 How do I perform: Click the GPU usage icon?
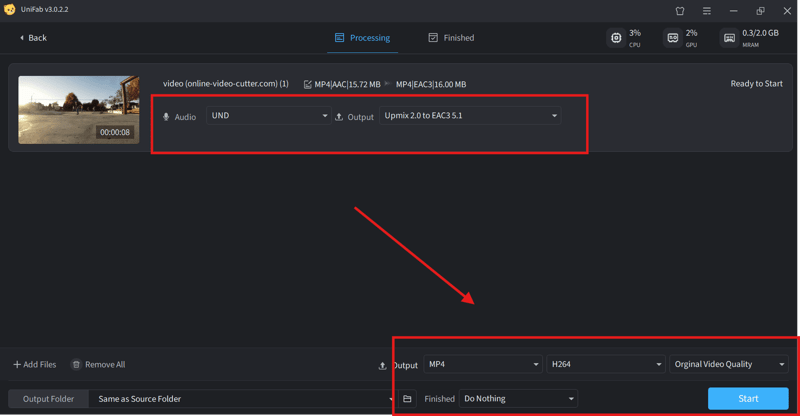pos(673,38)
